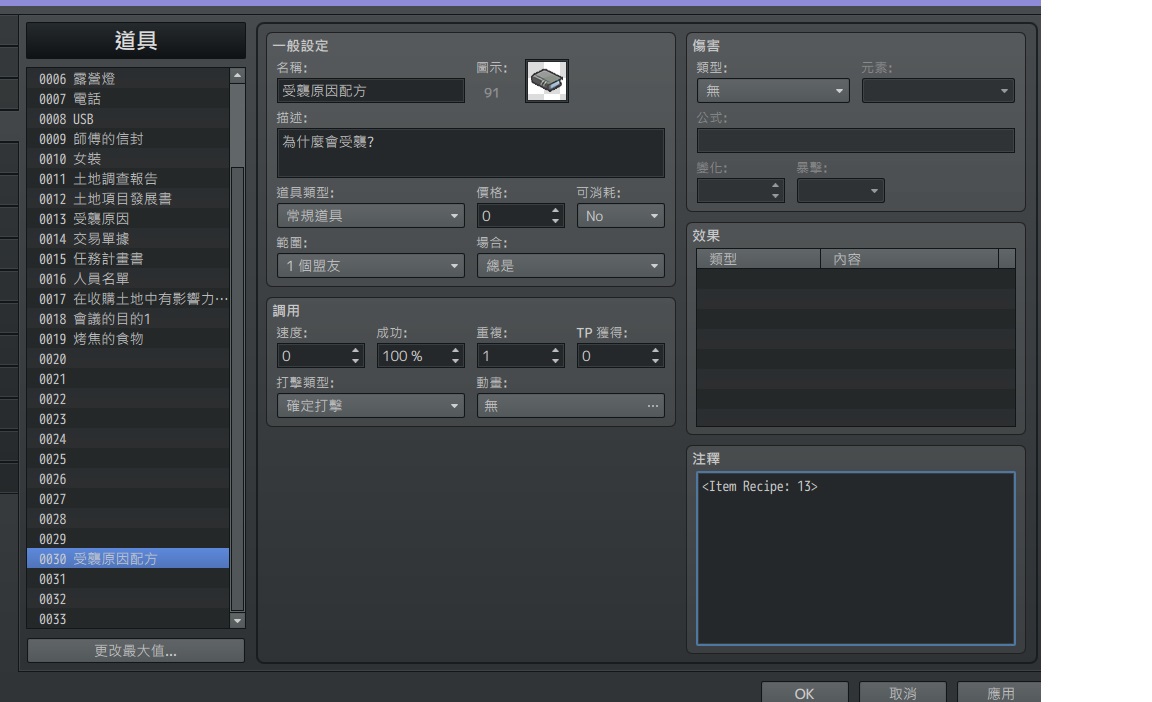This screenshot has width=1152, height=702.
Task: Select item 0006 露營燈
Action: pyautogui.click(x=128, y=79)
